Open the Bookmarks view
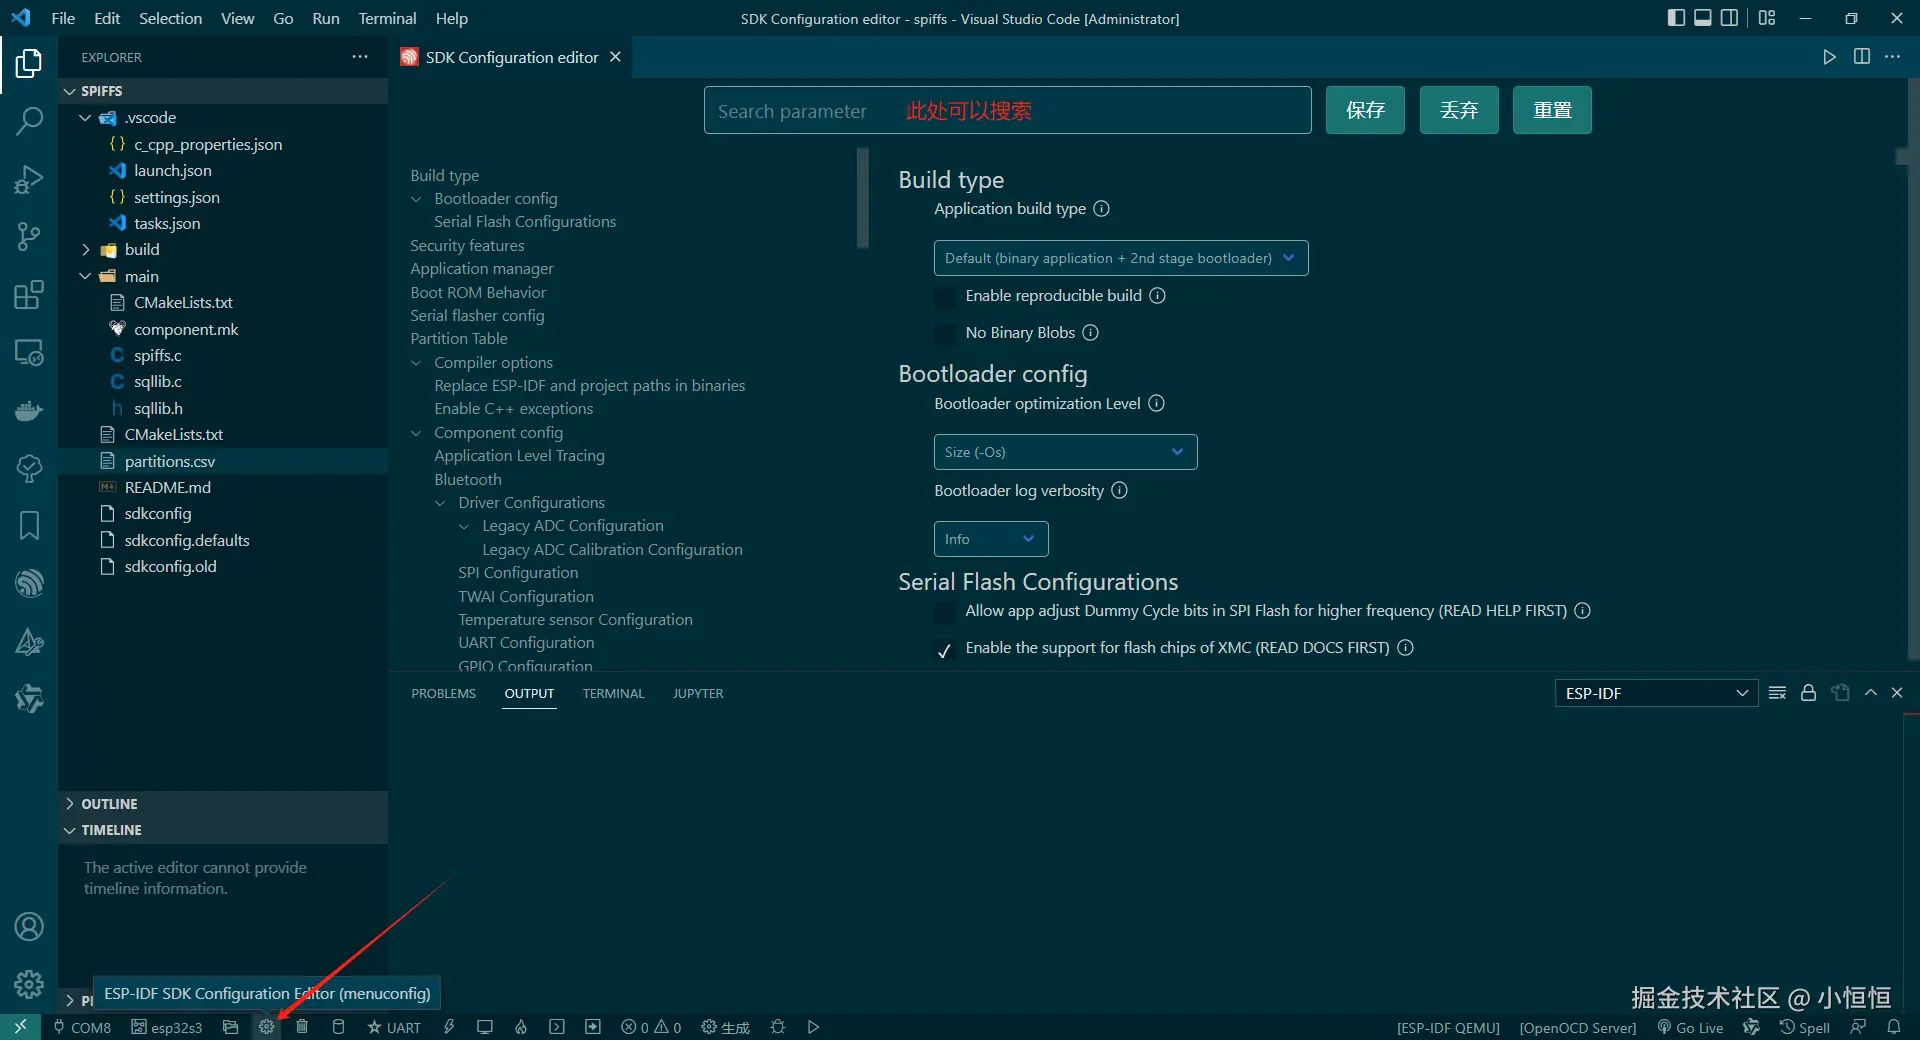 point(29,526)
